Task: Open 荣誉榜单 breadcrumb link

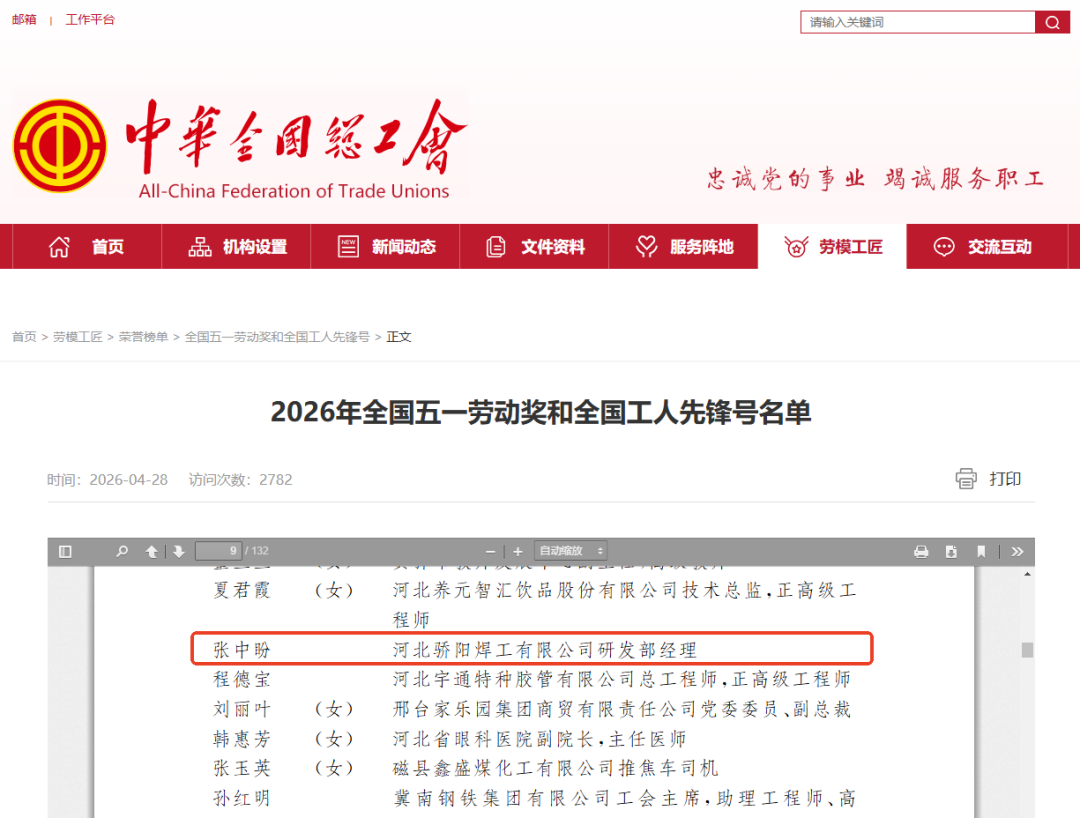Action: tap(143, 337)
